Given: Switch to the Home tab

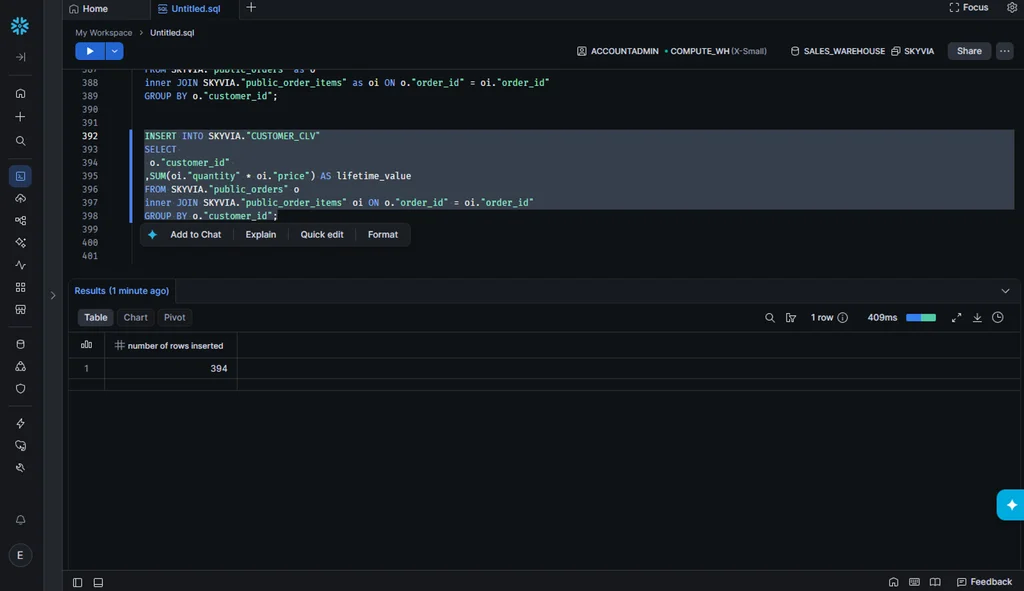Looking at the screenshot, I should (89, 8).
